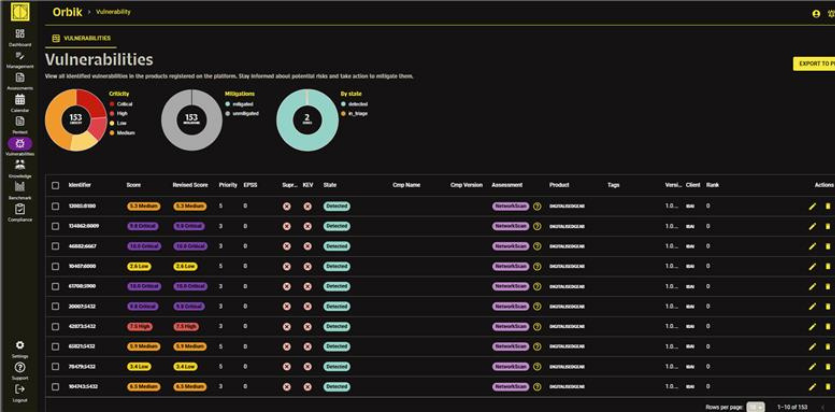
Task: Sort the table by the Score column header
Action: 133,185
